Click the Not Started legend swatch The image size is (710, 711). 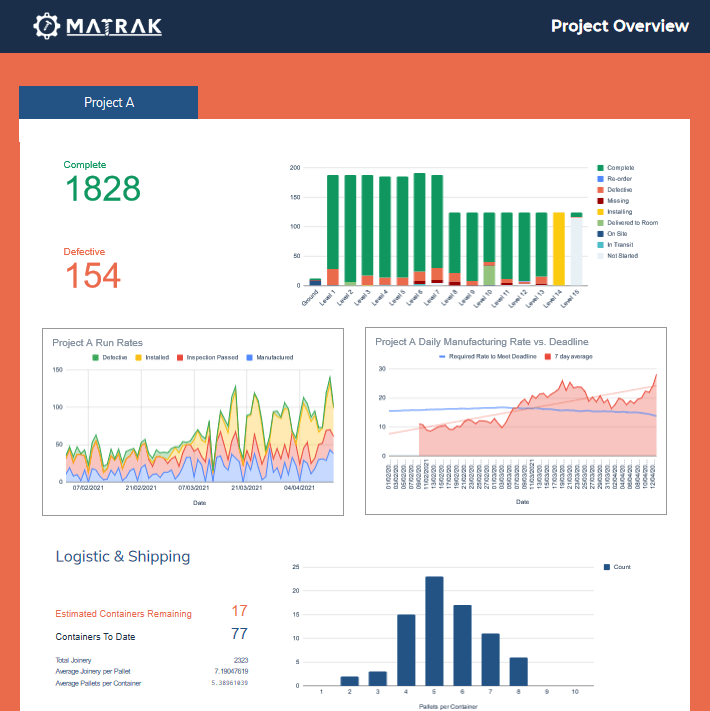600,256
